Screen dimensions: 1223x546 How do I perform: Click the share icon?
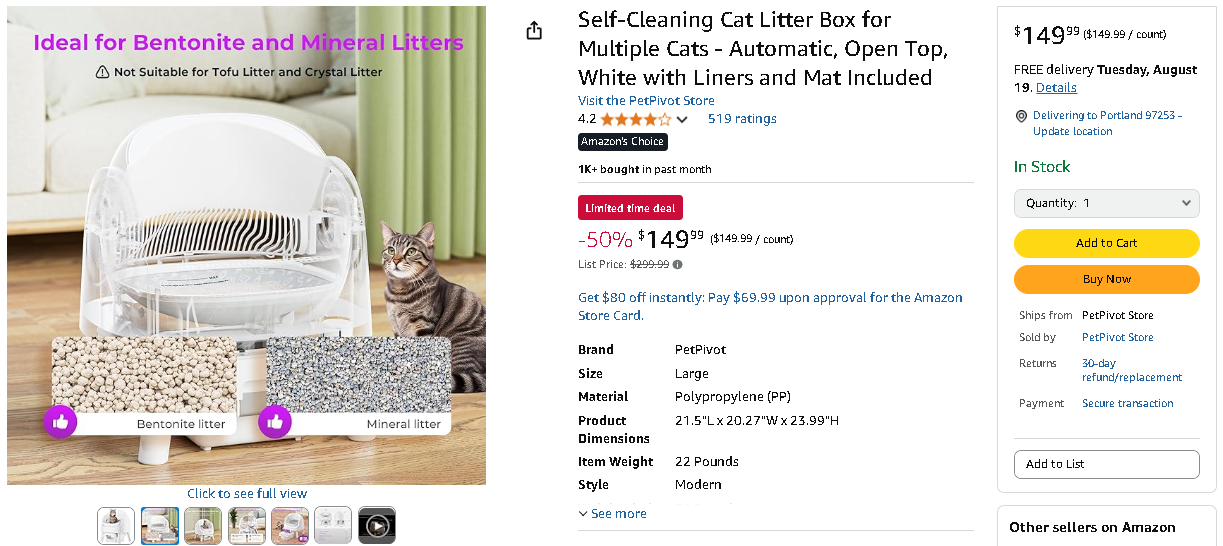click(534, 30)
